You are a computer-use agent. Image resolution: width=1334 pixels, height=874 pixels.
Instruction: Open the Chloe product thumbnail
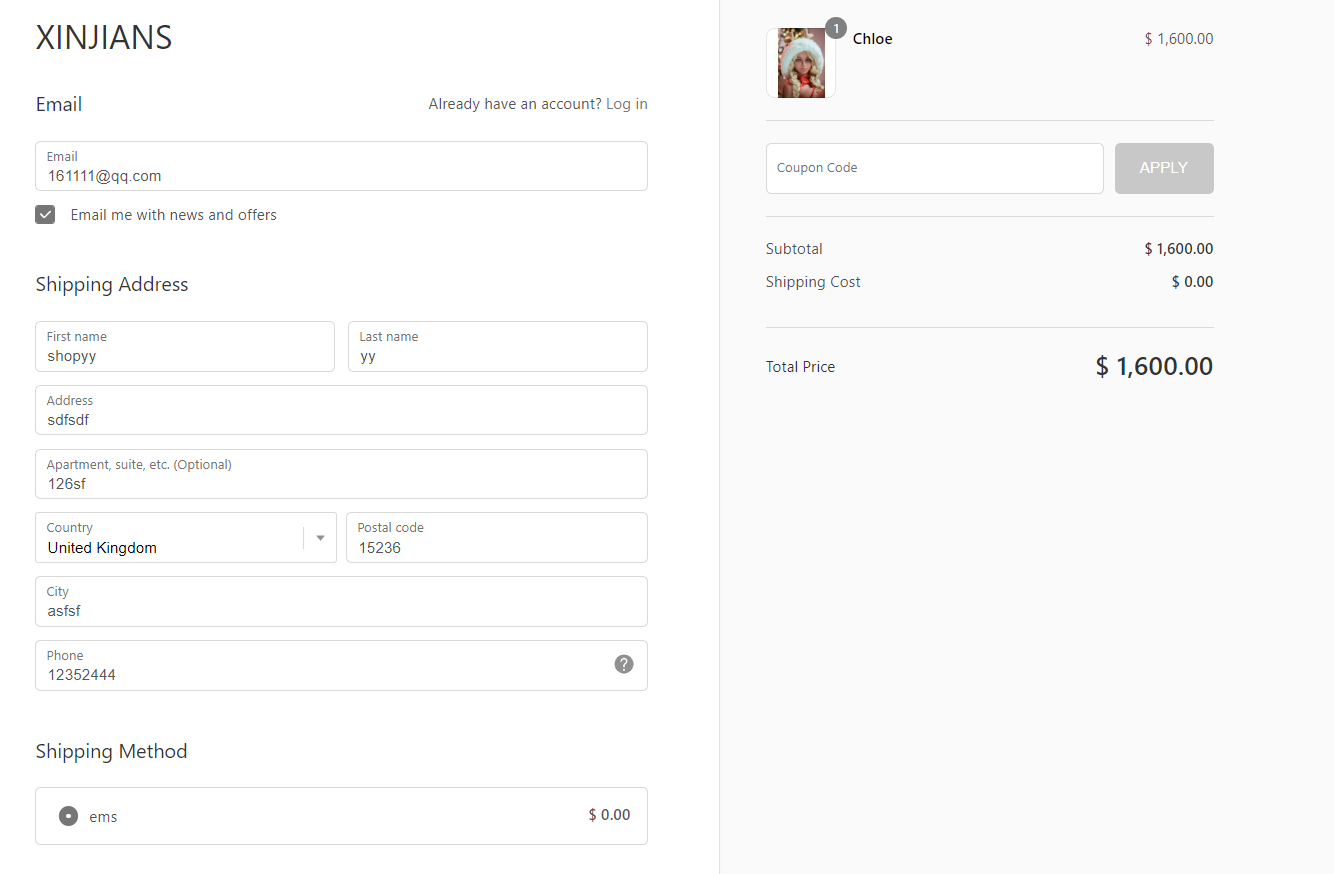(801, 63)
